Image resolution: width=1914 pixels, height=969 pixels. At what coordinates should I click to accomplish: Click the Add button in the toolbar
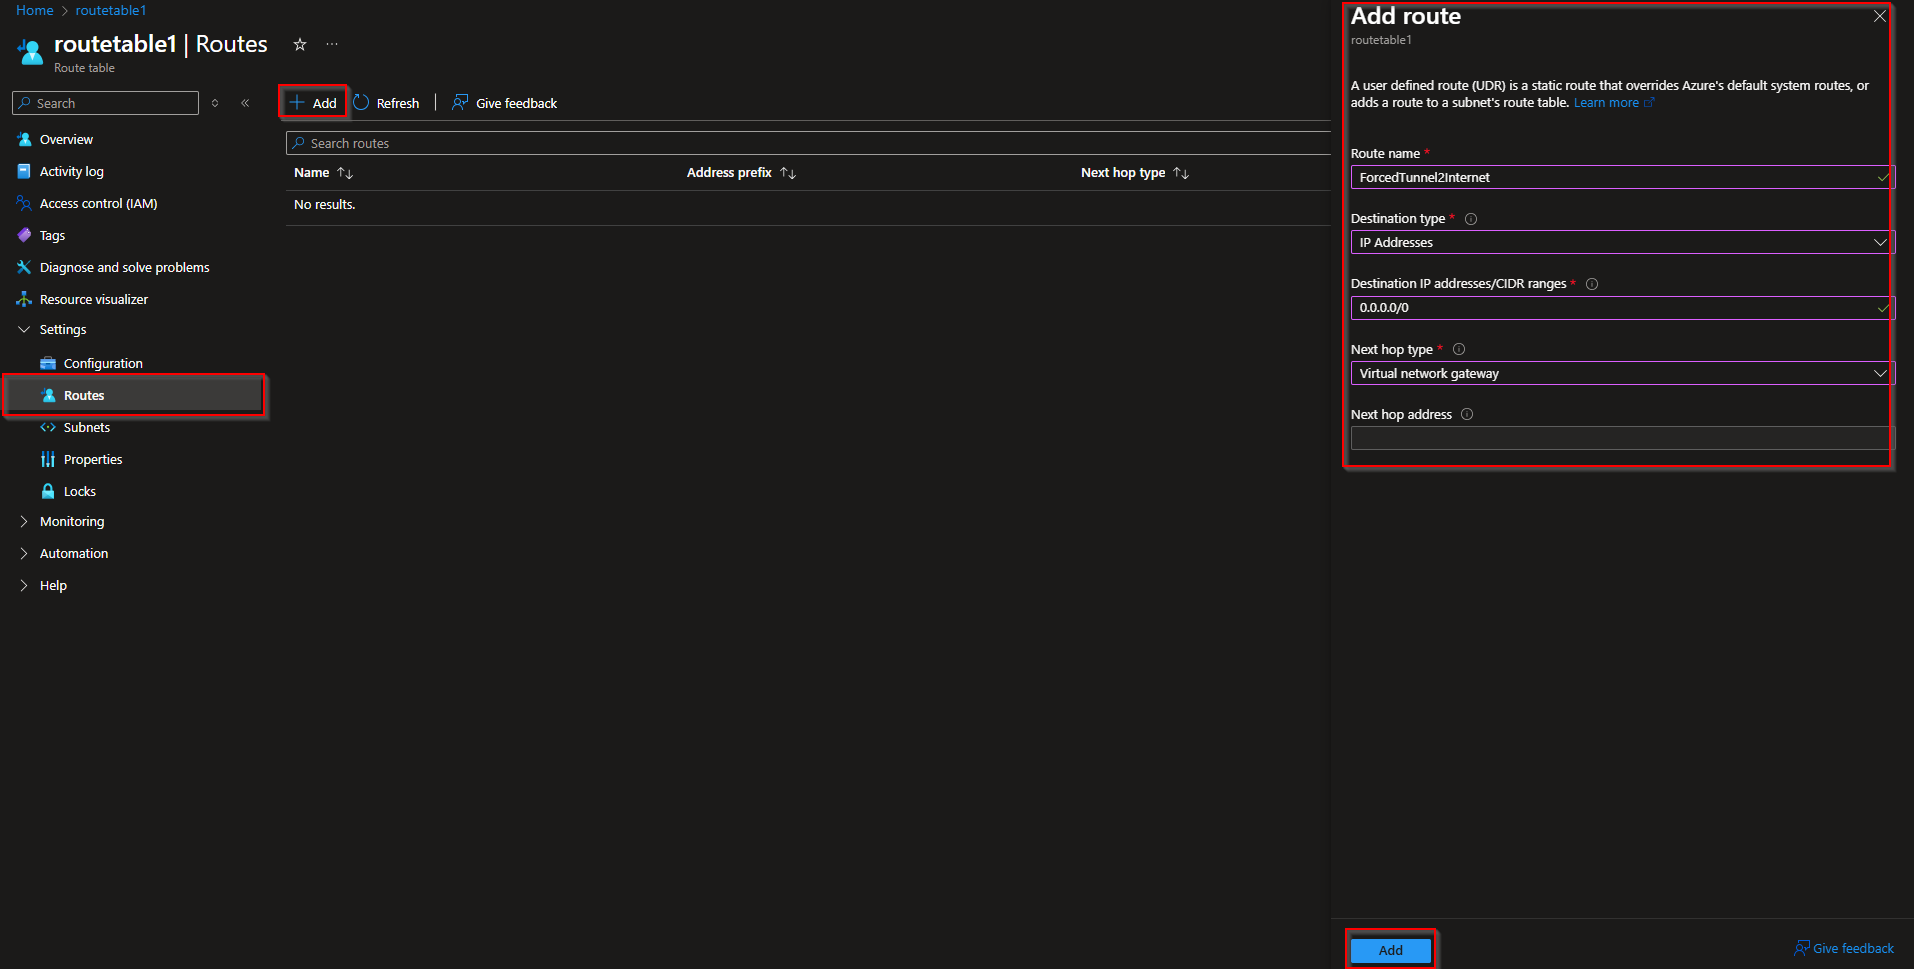pos(314,103)
